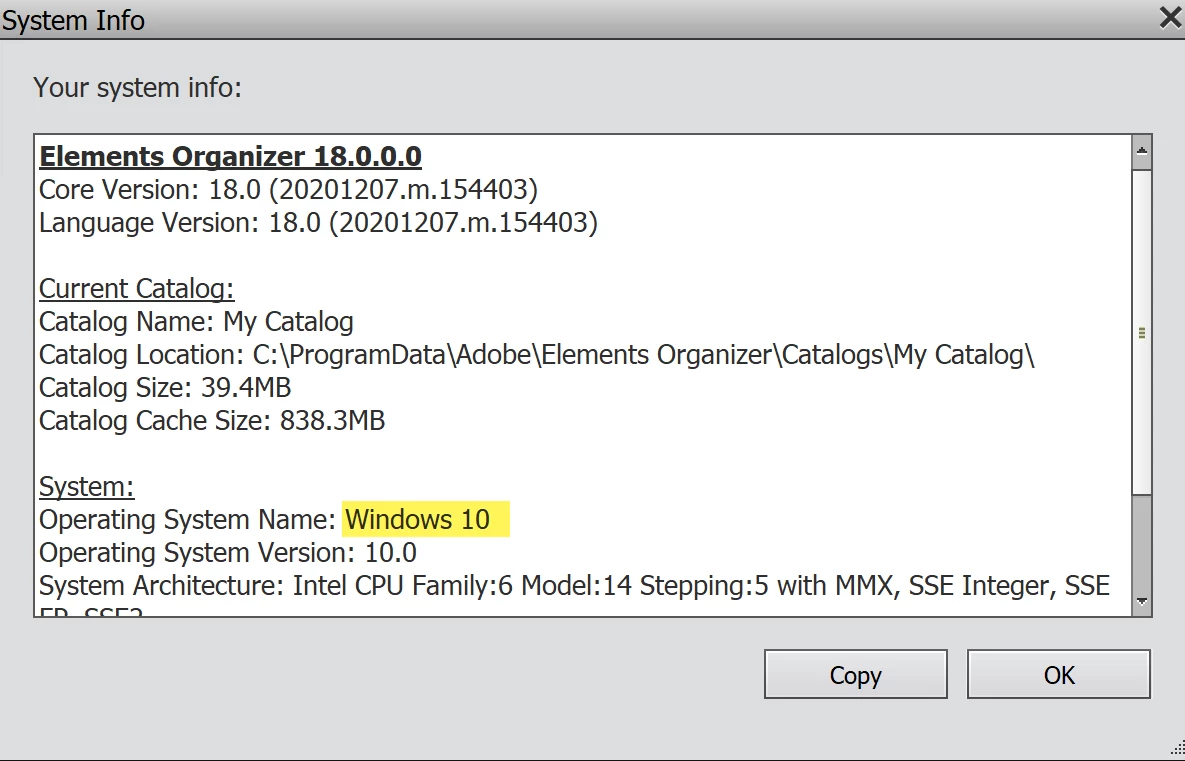
Task: Click the Catalog Cache Size: 838.3MB line
Action: click(212, 421)
